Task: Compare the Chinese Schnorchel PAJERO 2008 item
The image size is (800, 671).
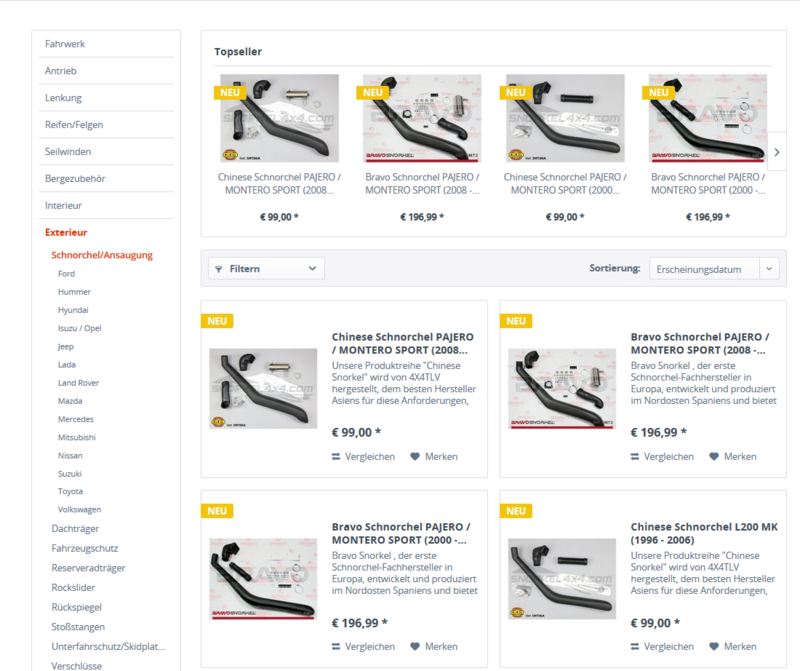Action: pyautogui.click(x=363, y=457)
